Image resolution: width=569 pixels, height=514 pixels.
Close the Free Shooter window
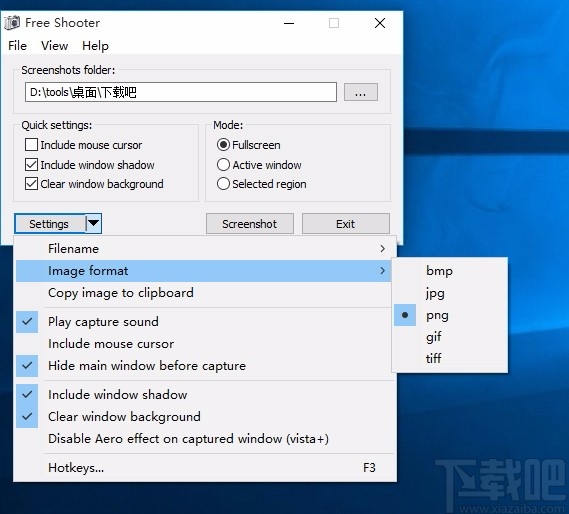[380, 23]
